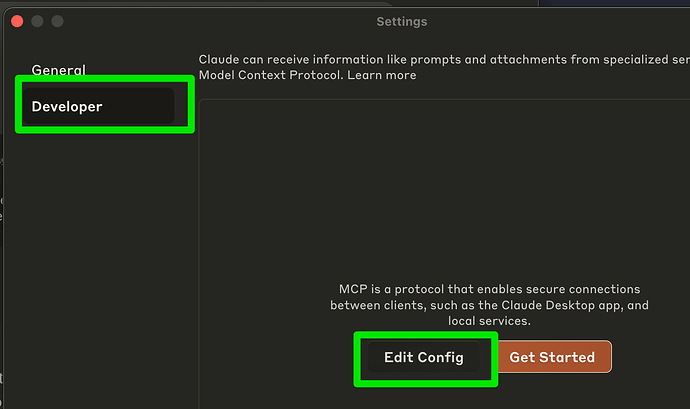Image resolution: width=690 pixels, height=409 pixels.
Task: Minimize the Settings window
Action: click(x=37, y=21)
